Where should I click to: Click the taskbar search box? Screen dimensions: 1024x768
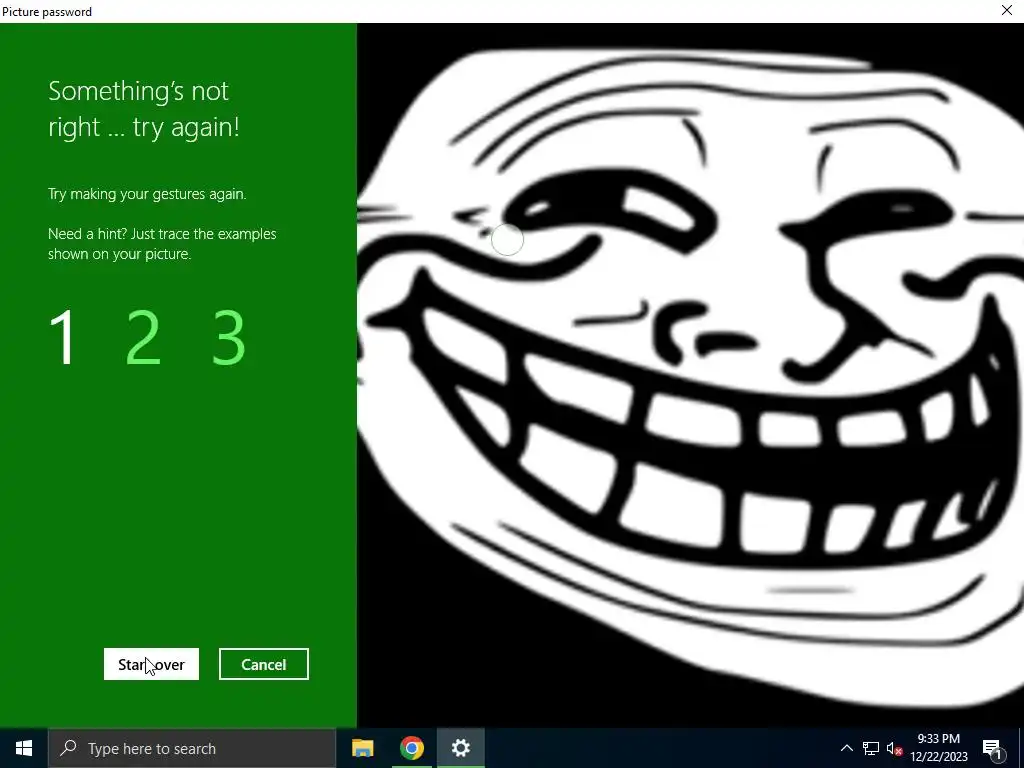(192, 748)
